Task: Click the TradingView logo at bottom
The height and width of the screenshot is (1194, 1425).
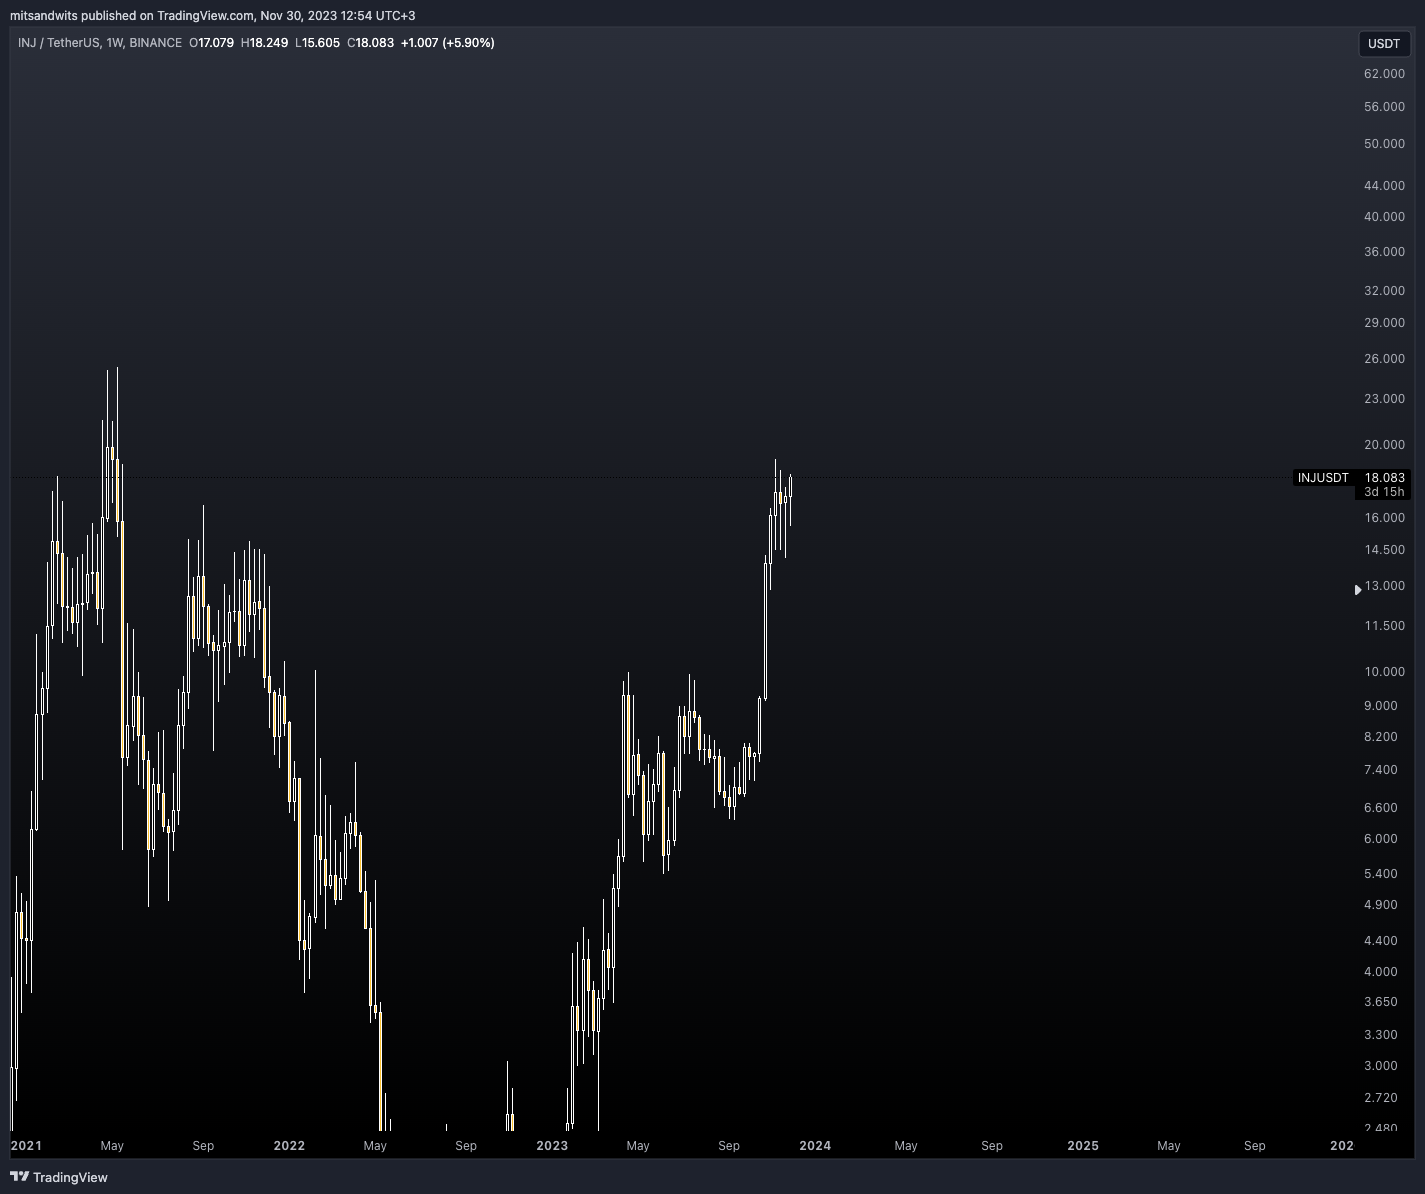Action: point(59,1177)
